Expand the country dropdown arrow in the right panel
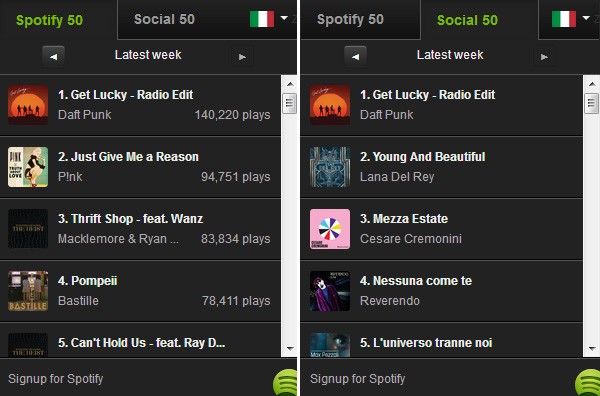The image size is (600, 396). [586, 18]
